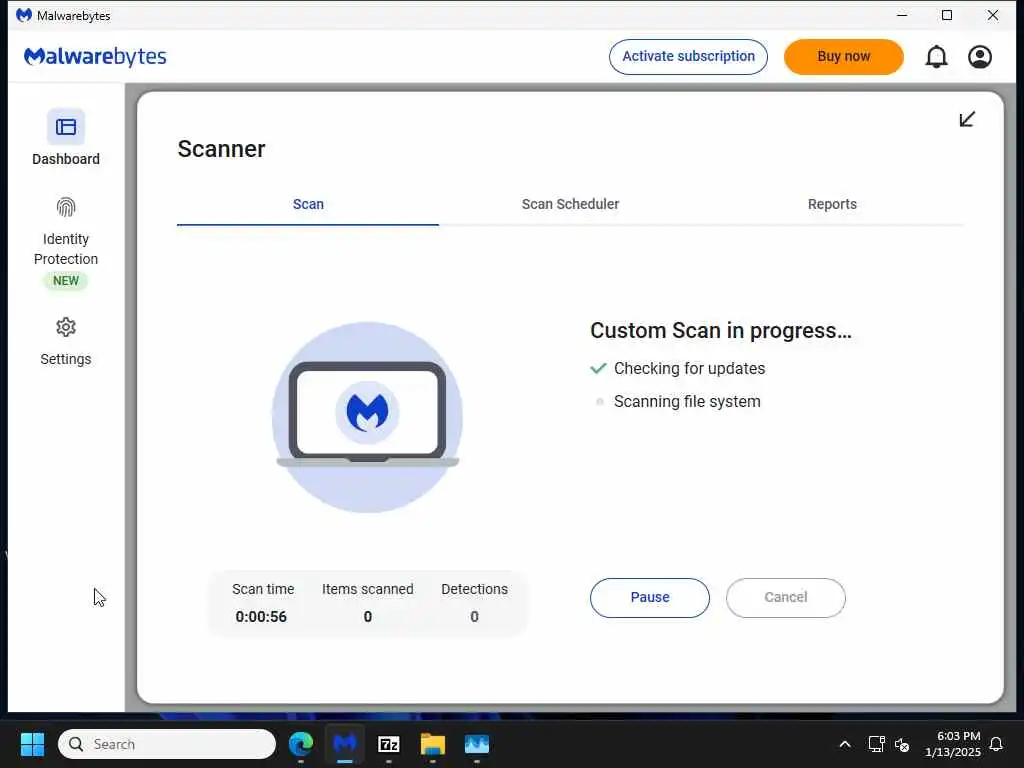Viewport: 1024px width, 768px height.
Task: Open Microsoft Edge from taskbar
Action: pyautogui.click(x=301, y=744)
